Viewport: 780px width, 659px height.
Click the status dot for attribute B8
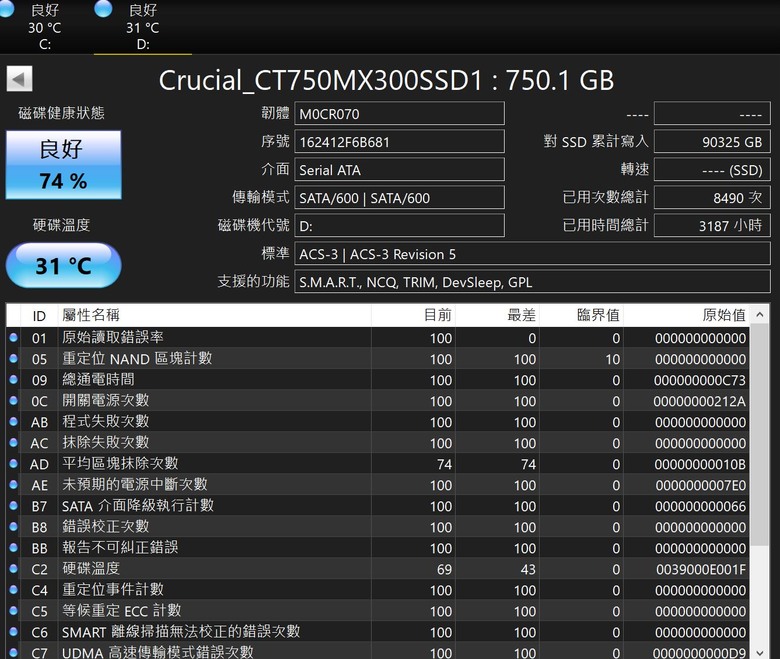click(13, 526)
